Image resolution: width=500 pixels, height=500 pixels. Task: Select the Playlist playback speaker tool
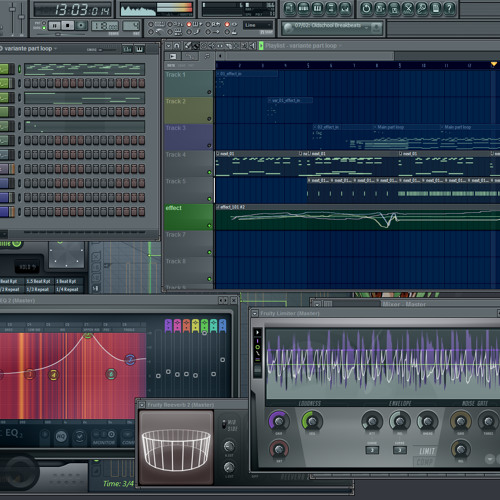coord(253,46)
